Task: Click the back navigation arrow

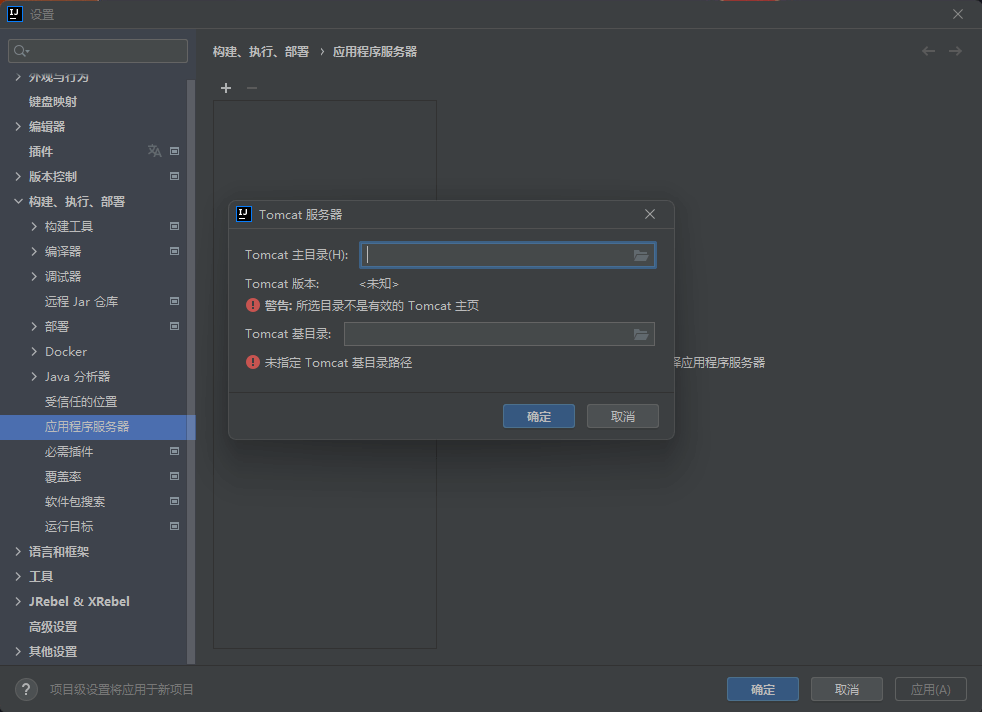Action: tap(928, 51)
